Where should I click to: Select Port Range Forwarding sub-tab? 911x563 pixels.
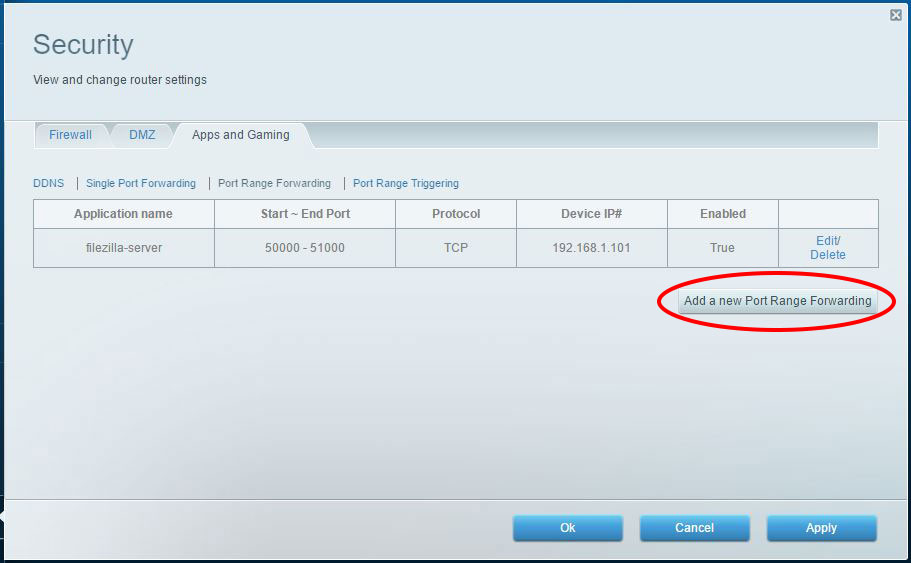274,183
